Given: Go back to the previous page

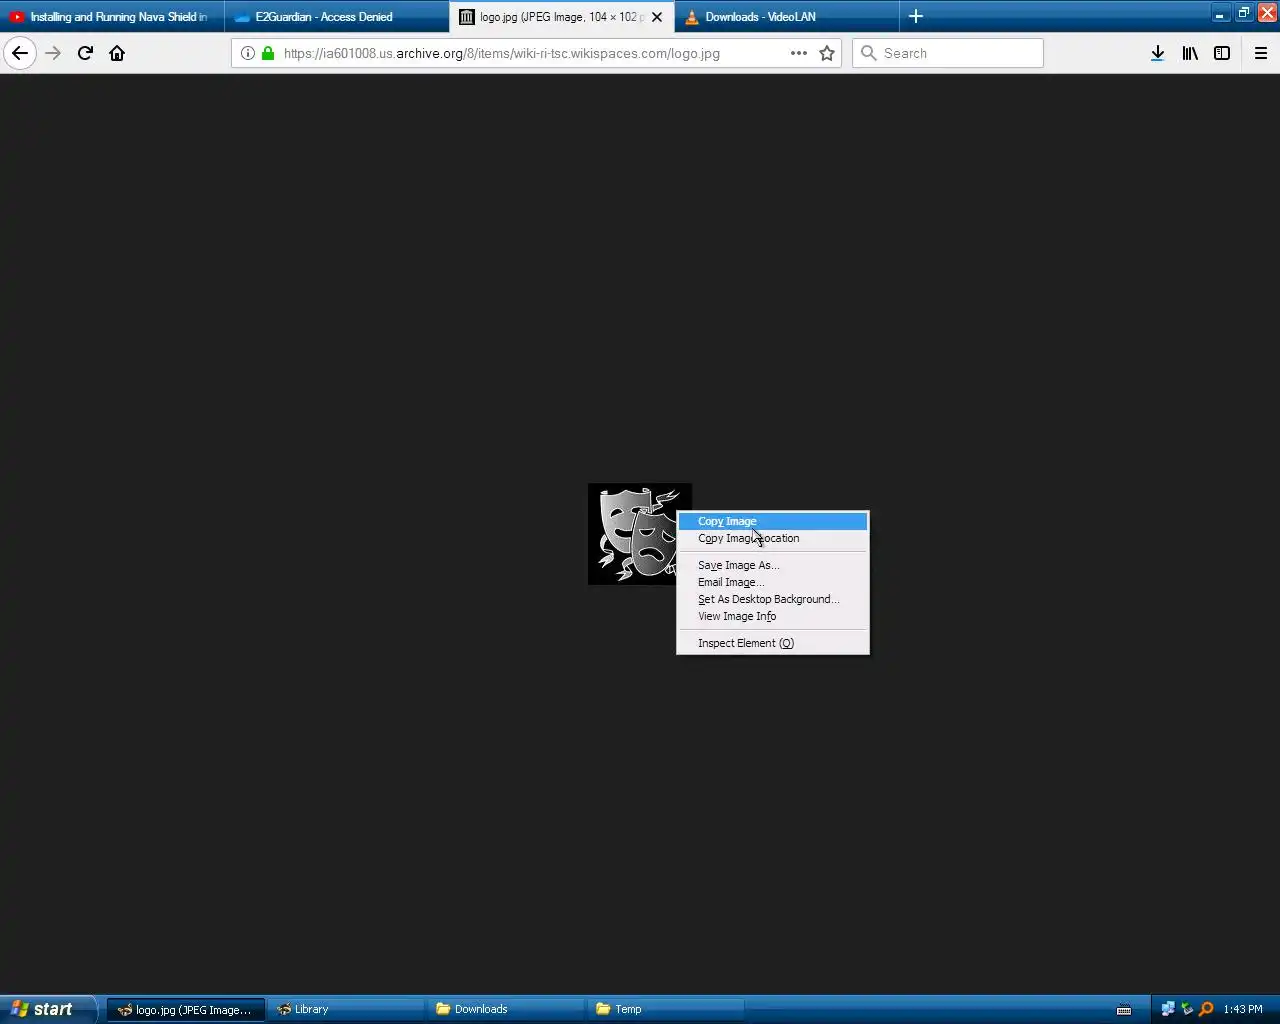Looking at the screenshot, I should click(20, 53).
